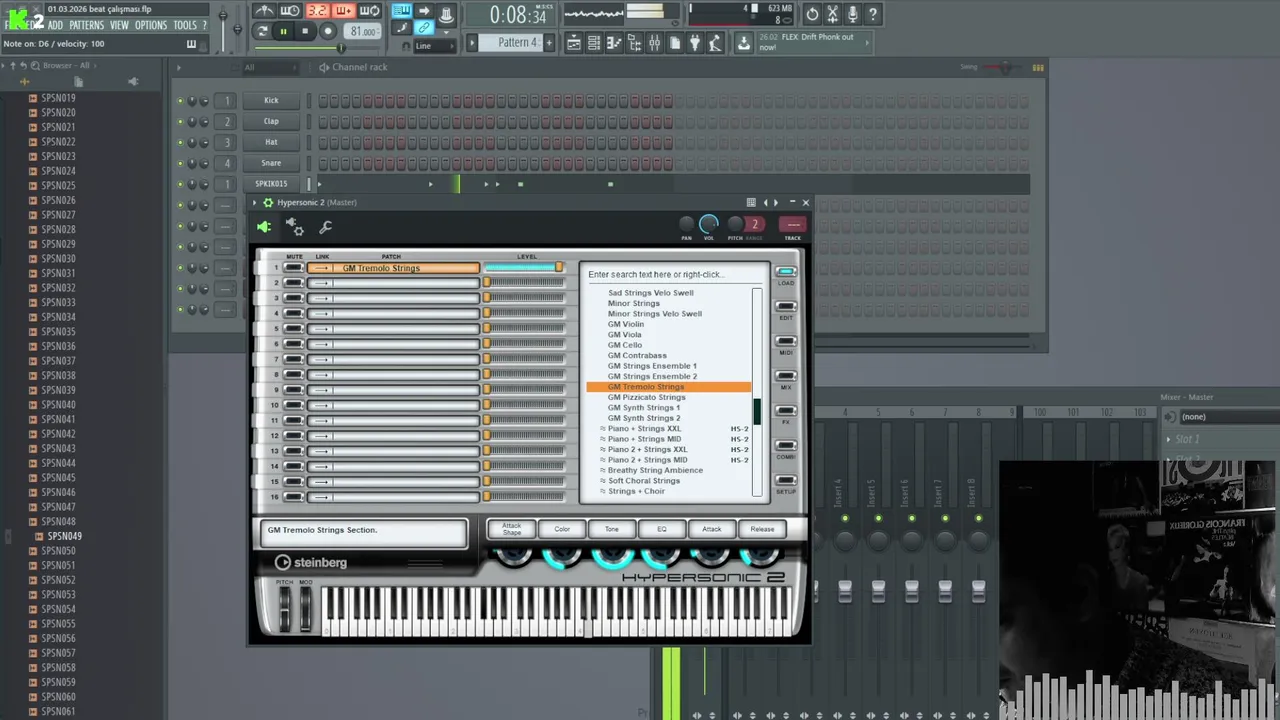Open the PATTERNS menu
This screenshot has height=720, width=1280.
pyautogui.click(x=86, y=25)
